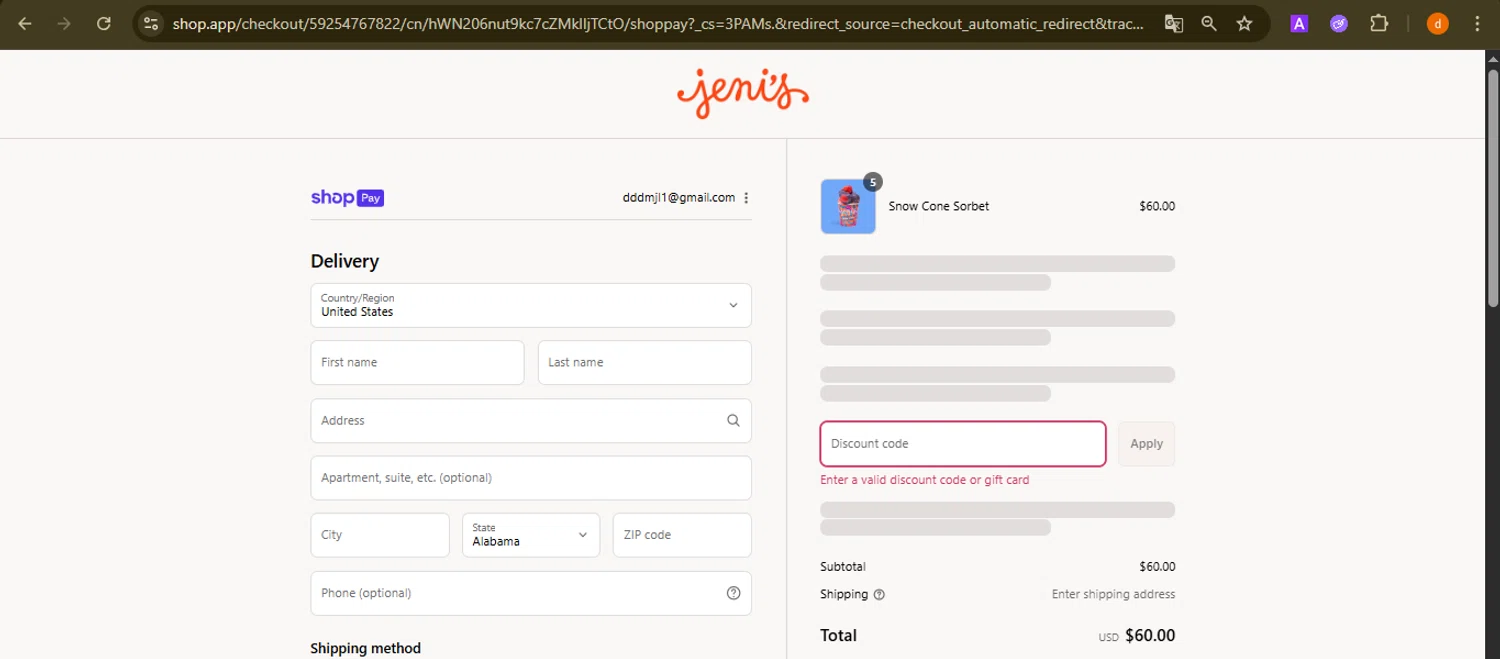Image resolution: width=1500 pixels, height=659 pixels.
Task: Open account options next to email
Action: (746, 198)
